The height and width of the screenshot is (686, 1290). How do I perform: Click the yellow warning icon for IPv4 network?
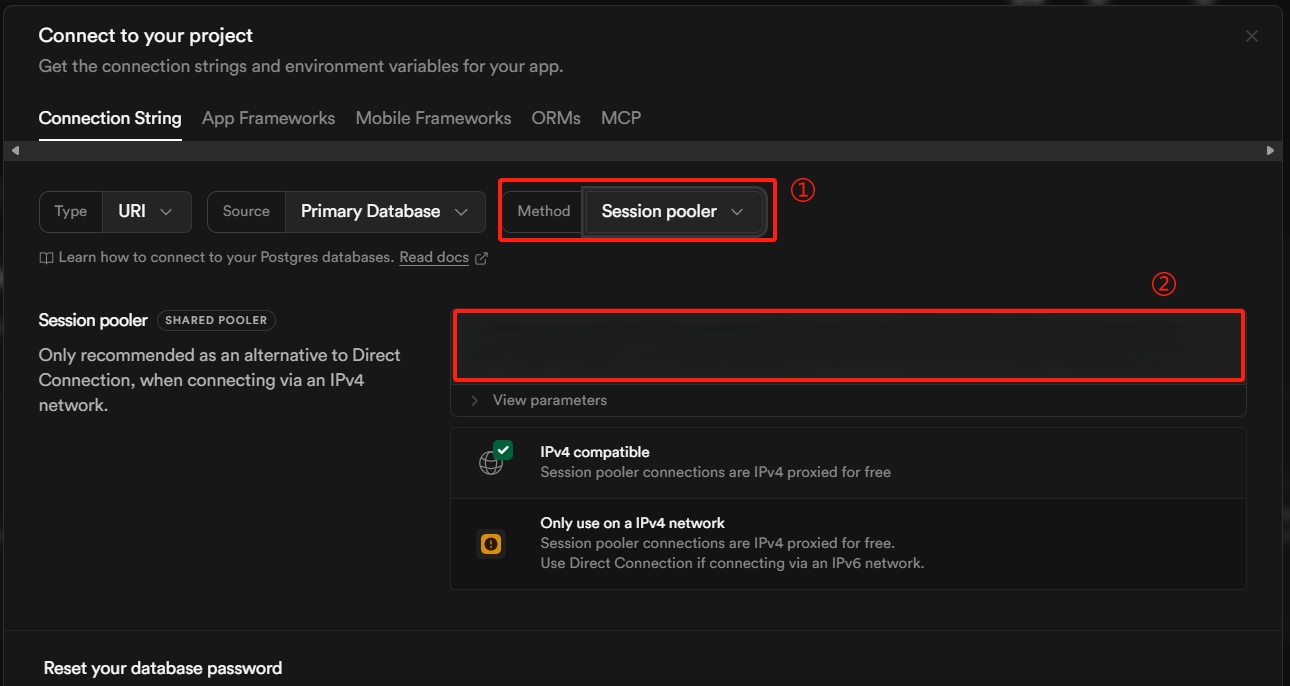(491, 544)
